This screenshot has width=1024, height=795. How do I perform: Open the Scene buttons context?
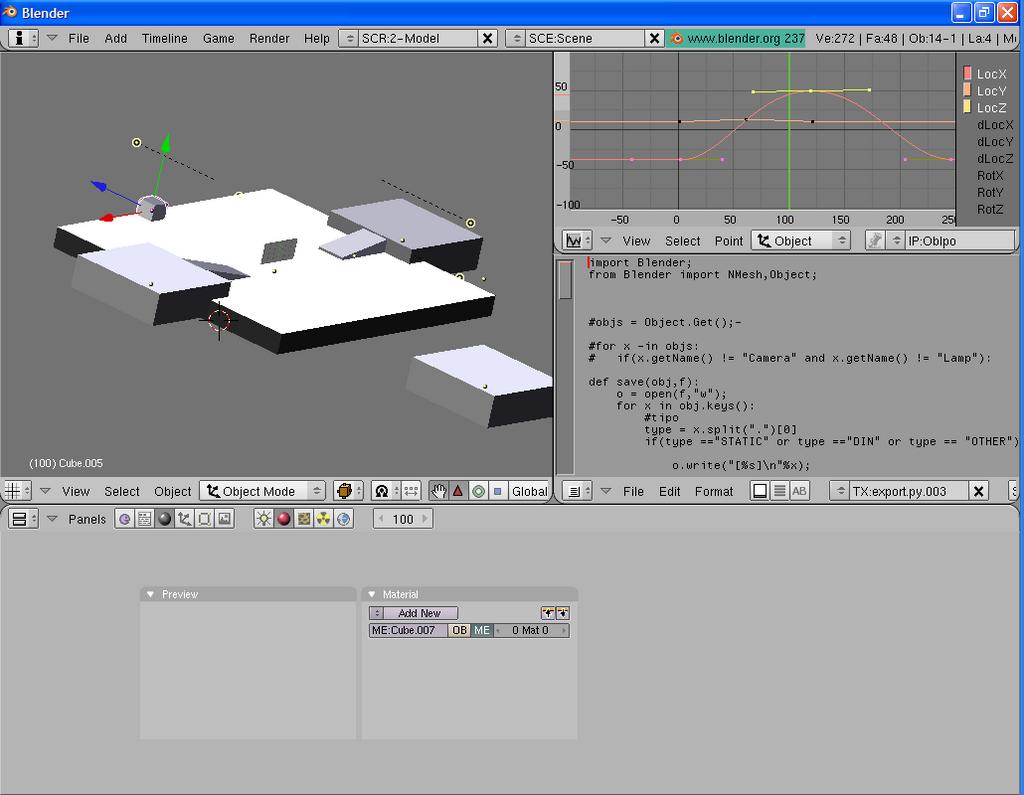[225, 519]
